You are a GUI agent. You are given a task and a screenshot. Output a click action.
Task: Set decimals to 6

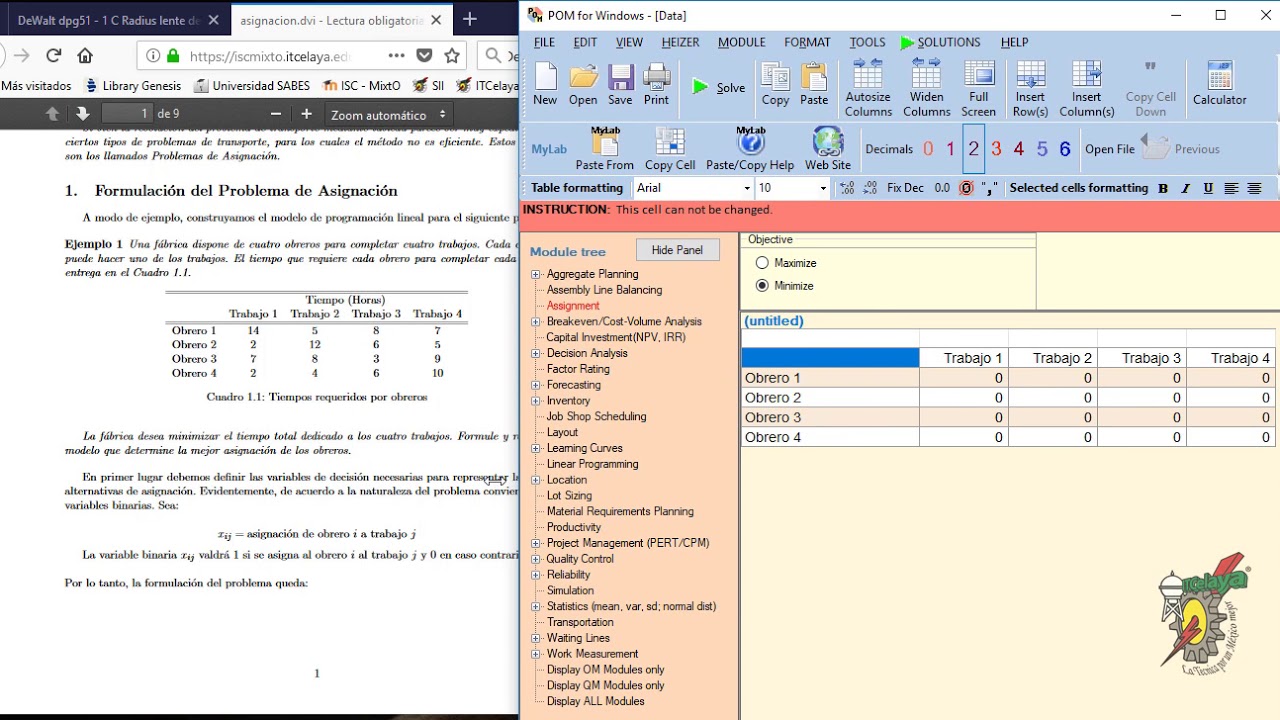[1065, 149]
